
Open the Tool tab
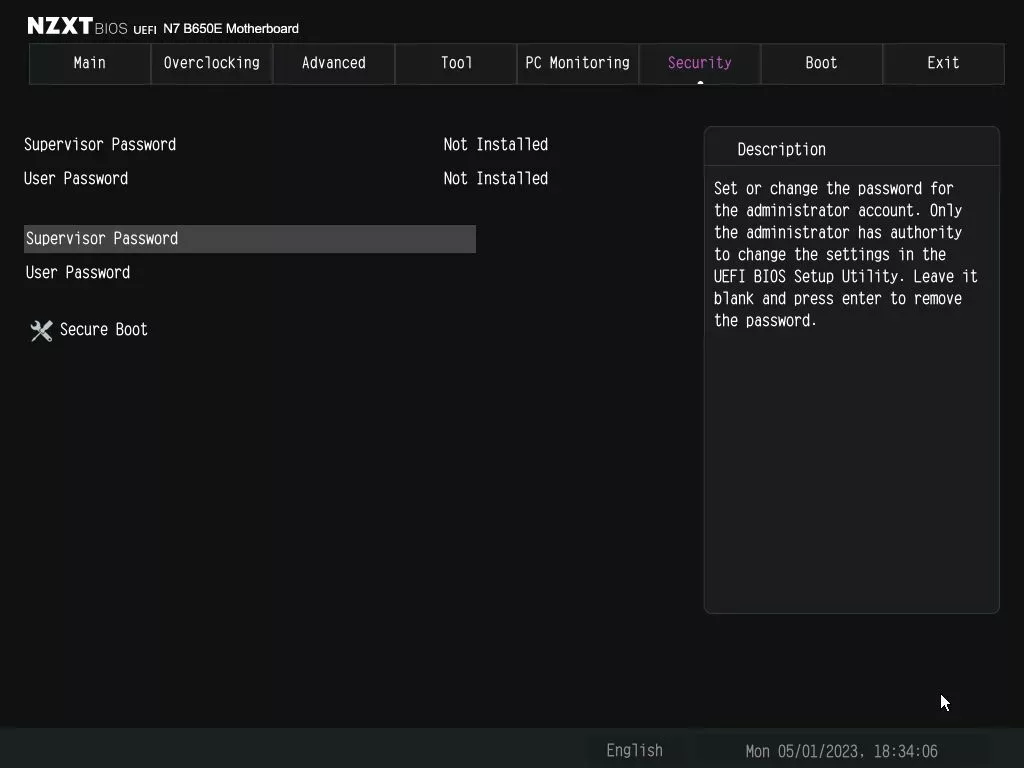point(455,63)
